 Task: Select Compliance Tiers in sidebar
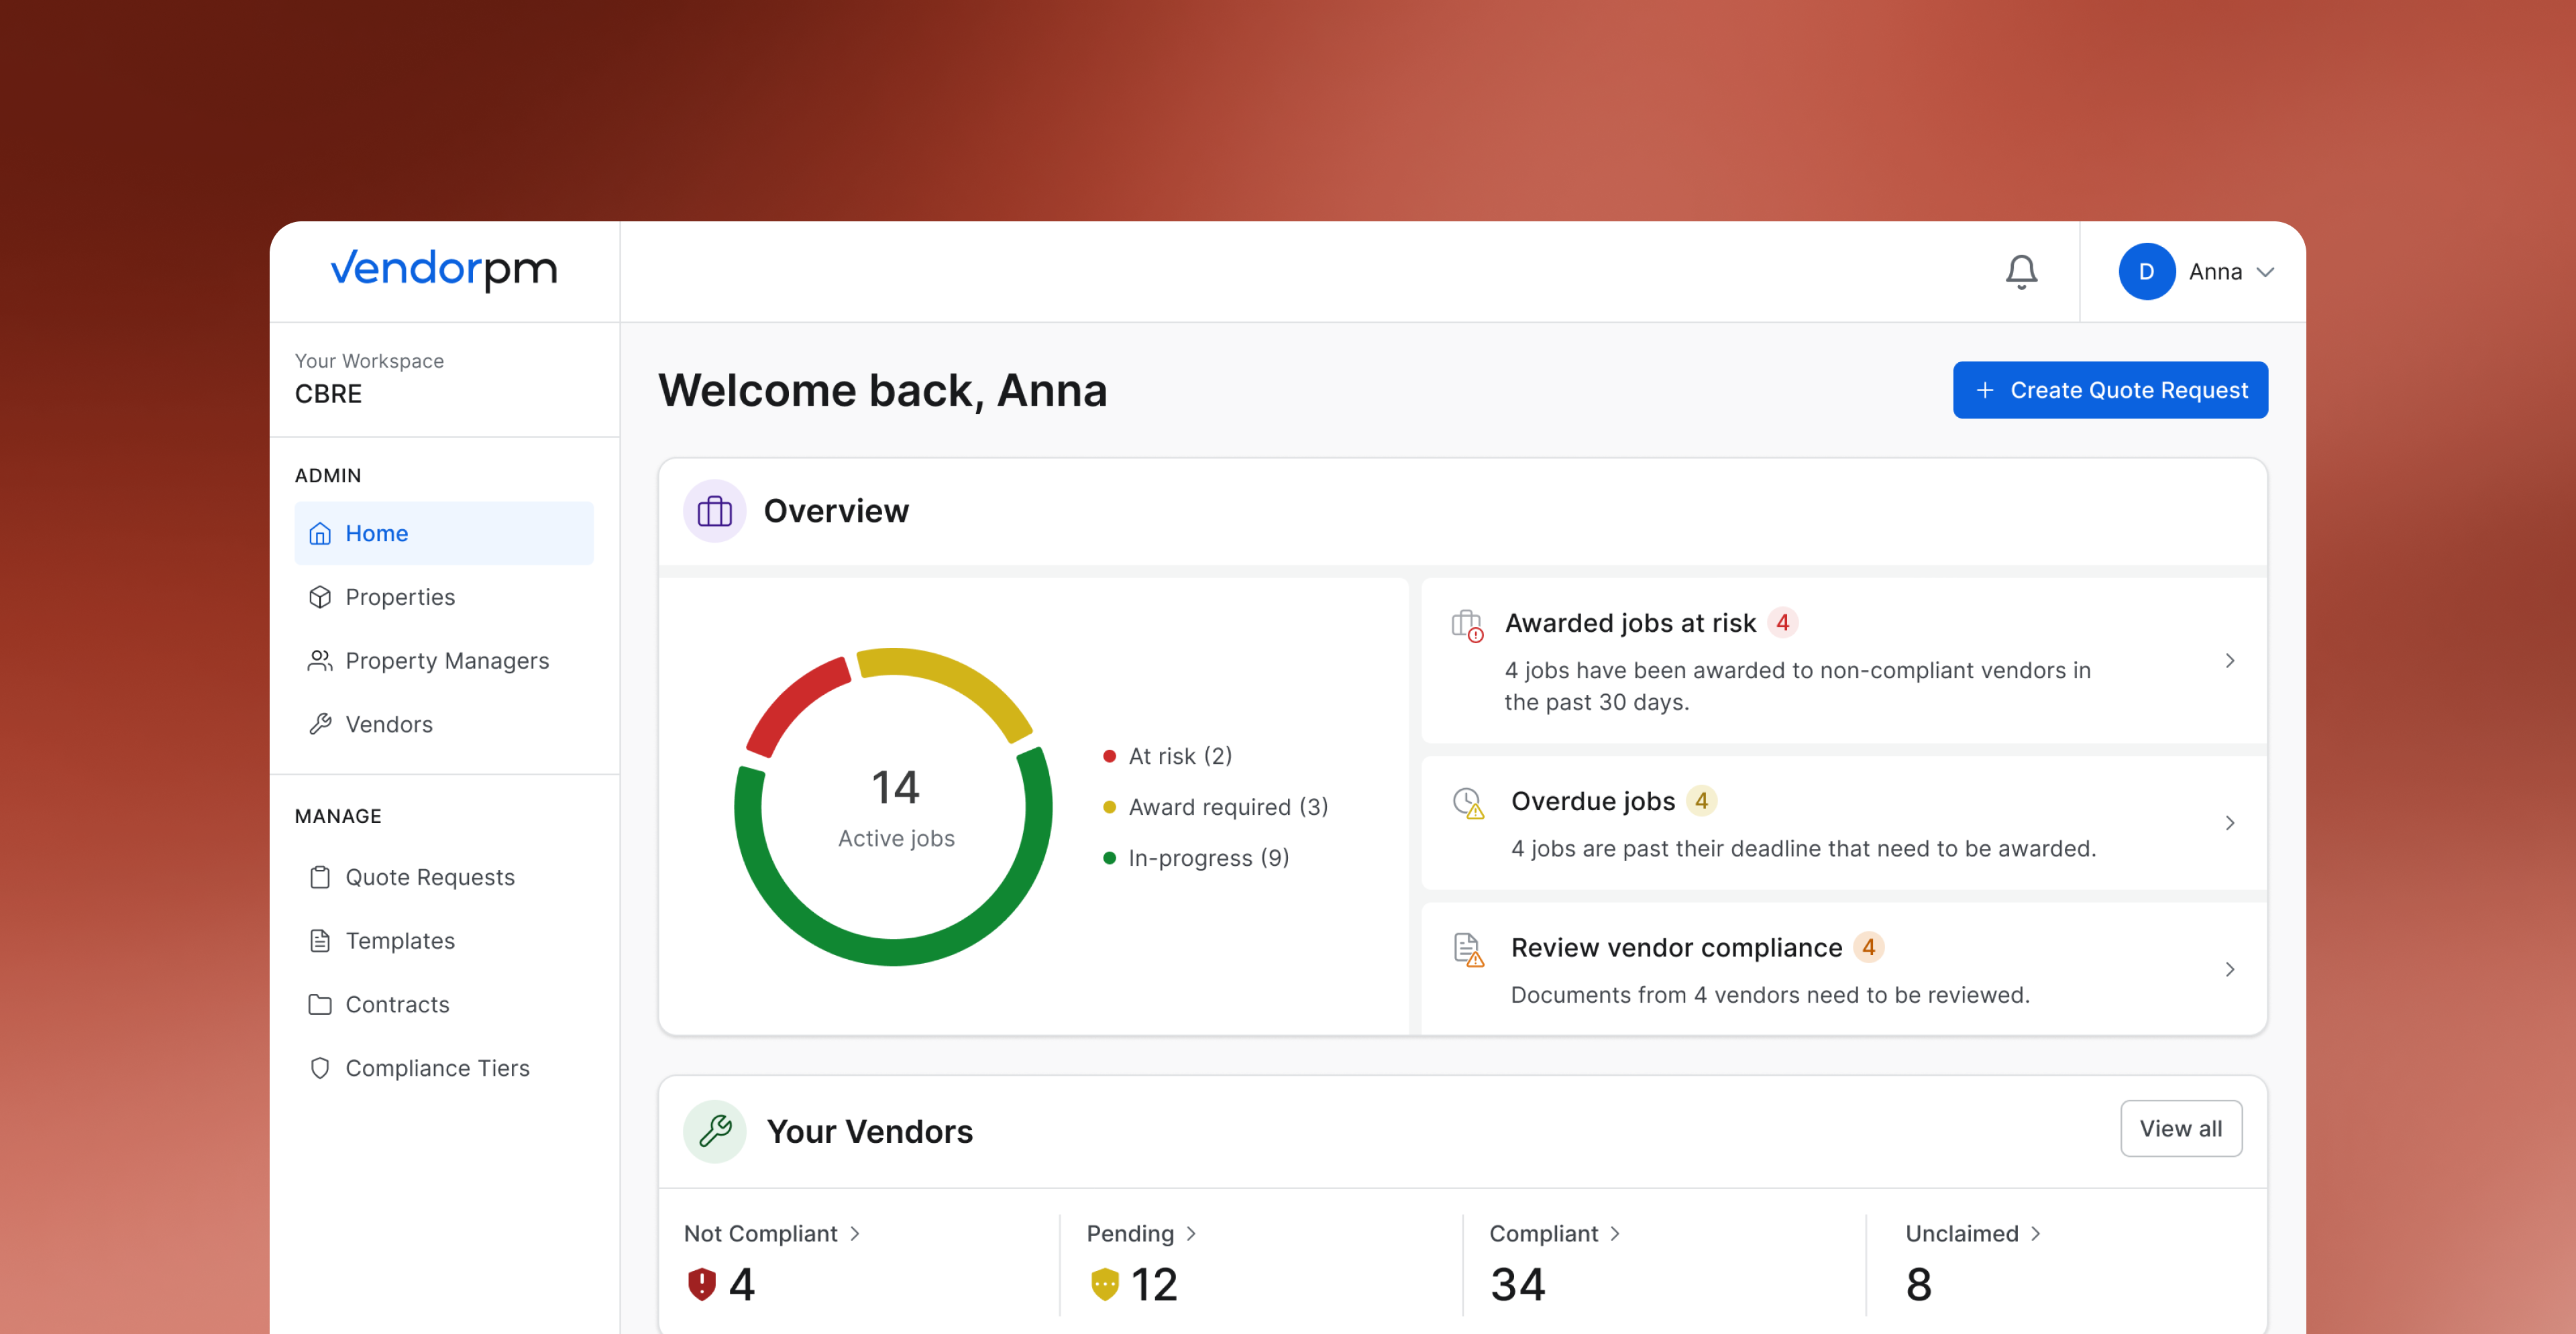pyautogui.click(x=437, y=1068)
